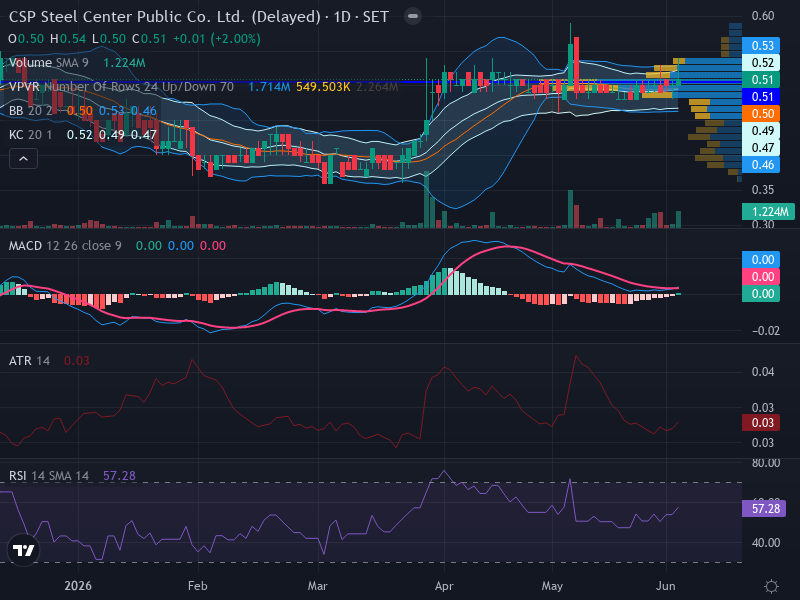Click the 0.60 price scale value
Screen dimensions: 800x600
click(763, 16)
